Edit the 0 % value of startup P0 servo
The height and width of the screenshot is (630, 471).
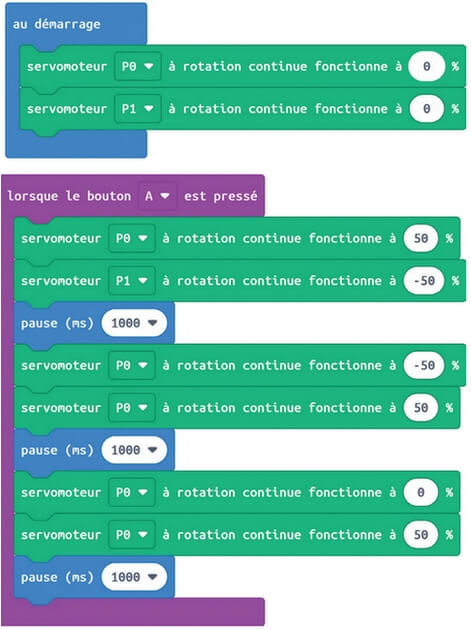426,66
